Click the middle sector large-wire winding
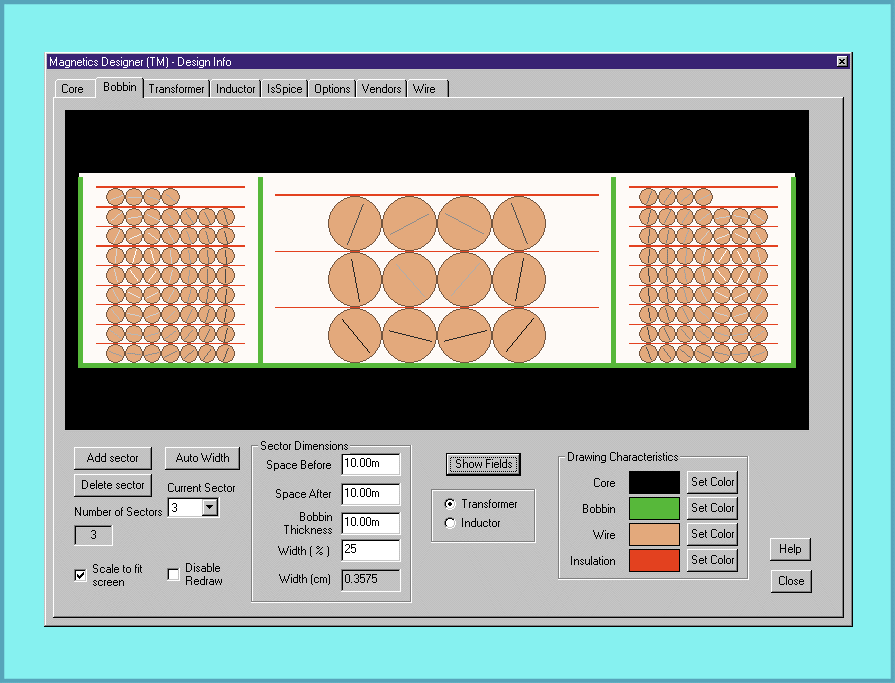This screenshot has width=895, height=683. tap(437, 280)
